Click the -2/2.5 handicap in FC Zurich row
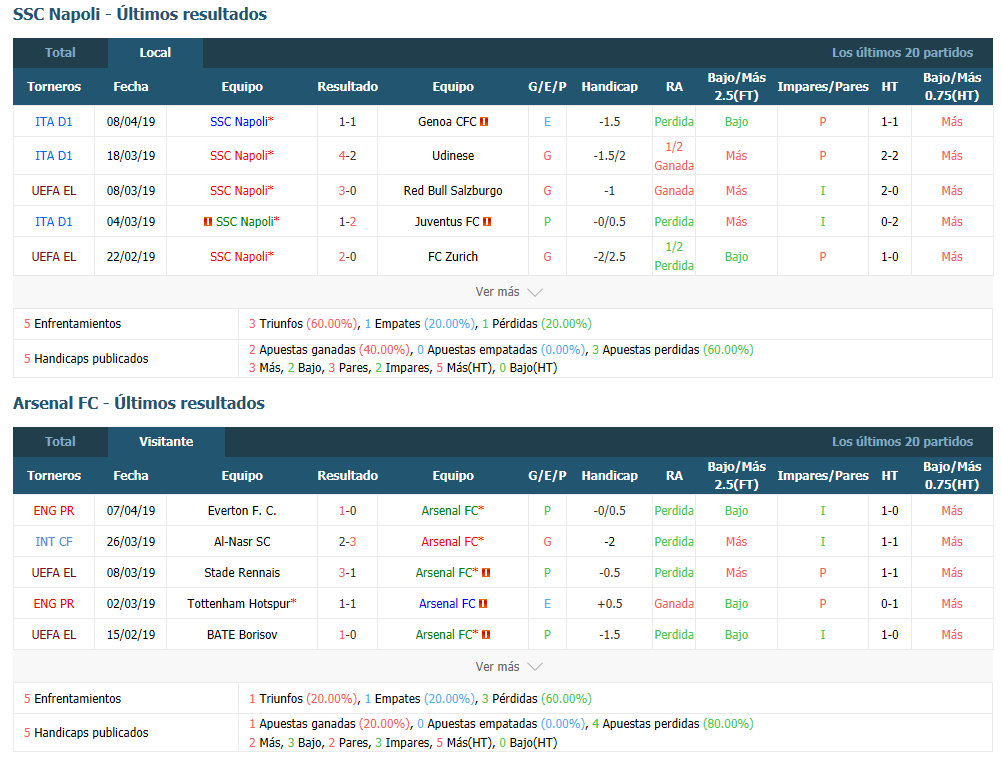The width and height of the screenshot is (1002, 757). point(610,257)
